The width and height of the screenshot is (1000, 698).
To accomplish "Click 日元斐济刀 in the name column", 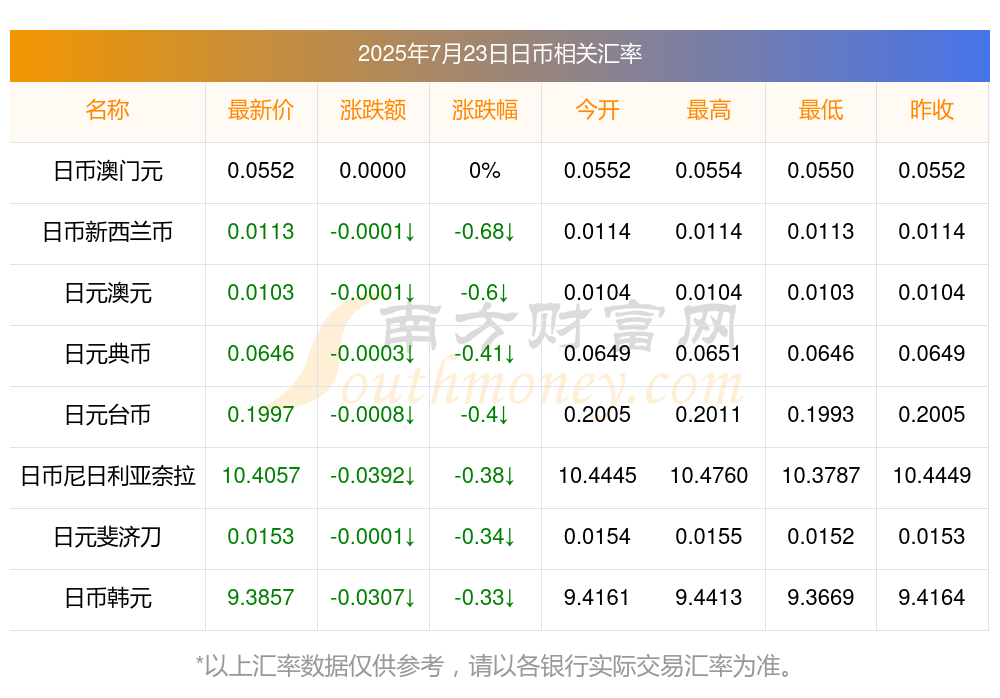I will 108,537.
